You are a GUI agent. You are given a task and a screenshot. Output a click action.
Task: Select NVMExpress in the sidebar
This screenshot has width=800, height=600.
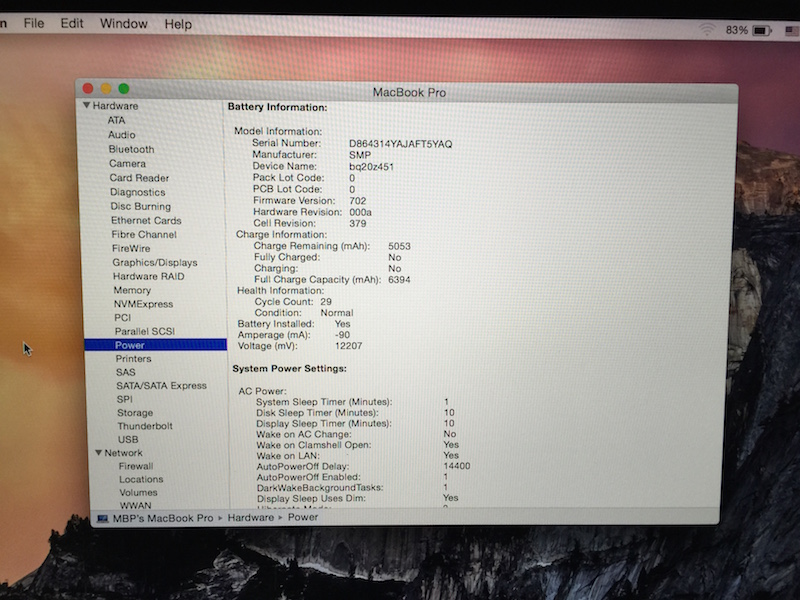[x=143, y=304]
